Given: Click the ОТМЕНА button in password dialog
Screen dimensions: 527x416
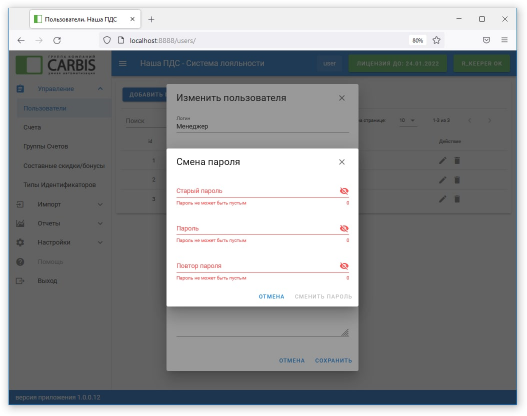Looking at the screenshot, I should tap(271, 297).
